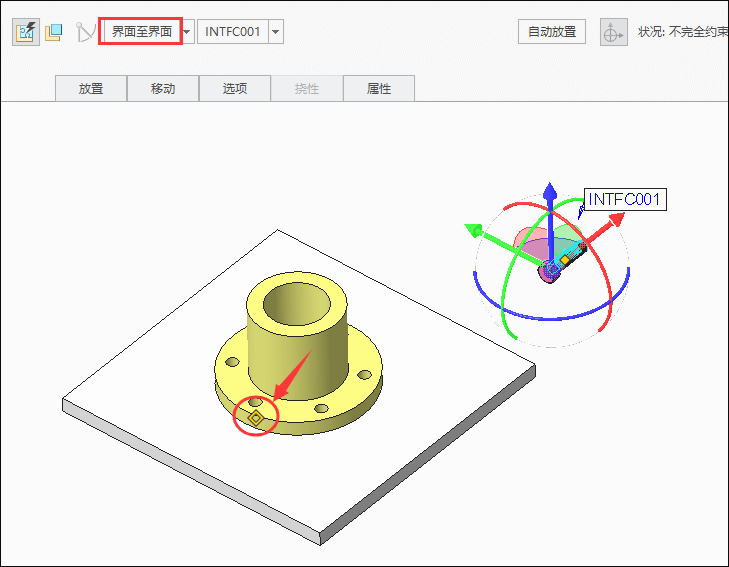Click the 状况 status text

pyautogui.click(x=683, y=32)
